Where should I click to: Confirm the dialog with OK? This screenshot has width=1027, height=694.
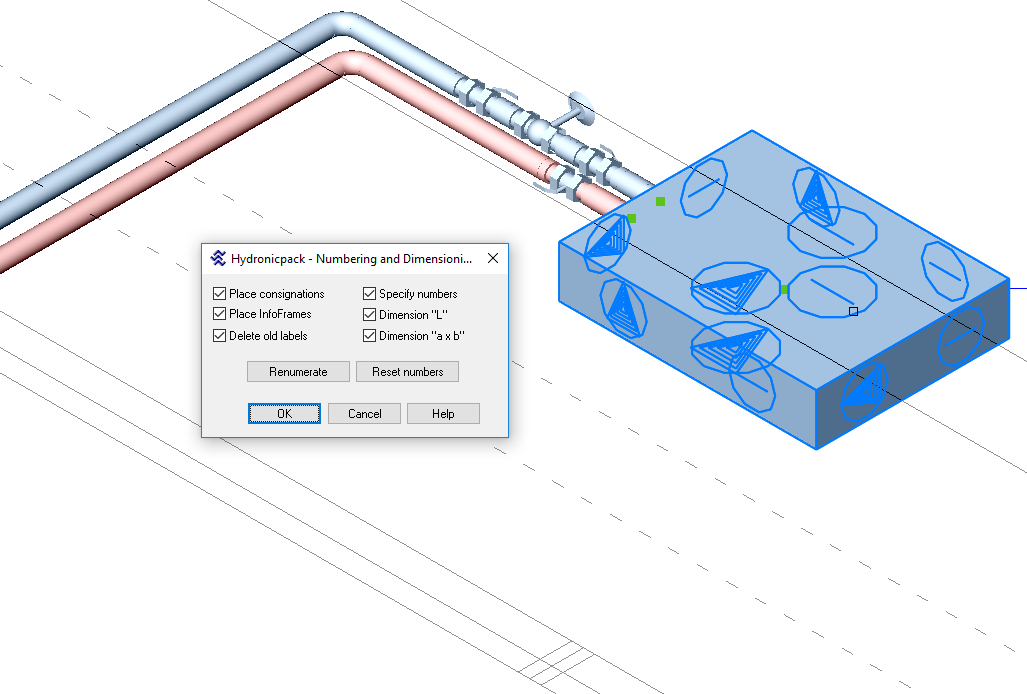pyautogui.click(x=284, y=414)
